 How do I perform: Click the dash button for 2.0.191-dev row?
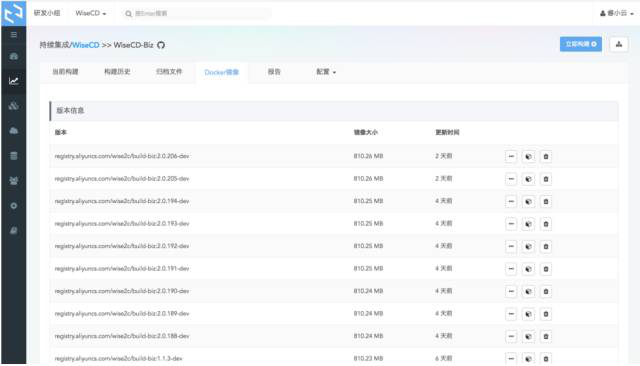tap(511, 268)
